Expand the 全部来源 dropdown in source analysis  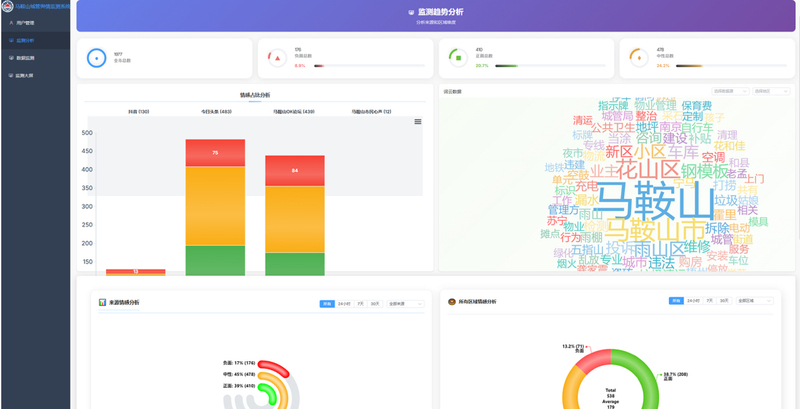(x=406, y=304)
